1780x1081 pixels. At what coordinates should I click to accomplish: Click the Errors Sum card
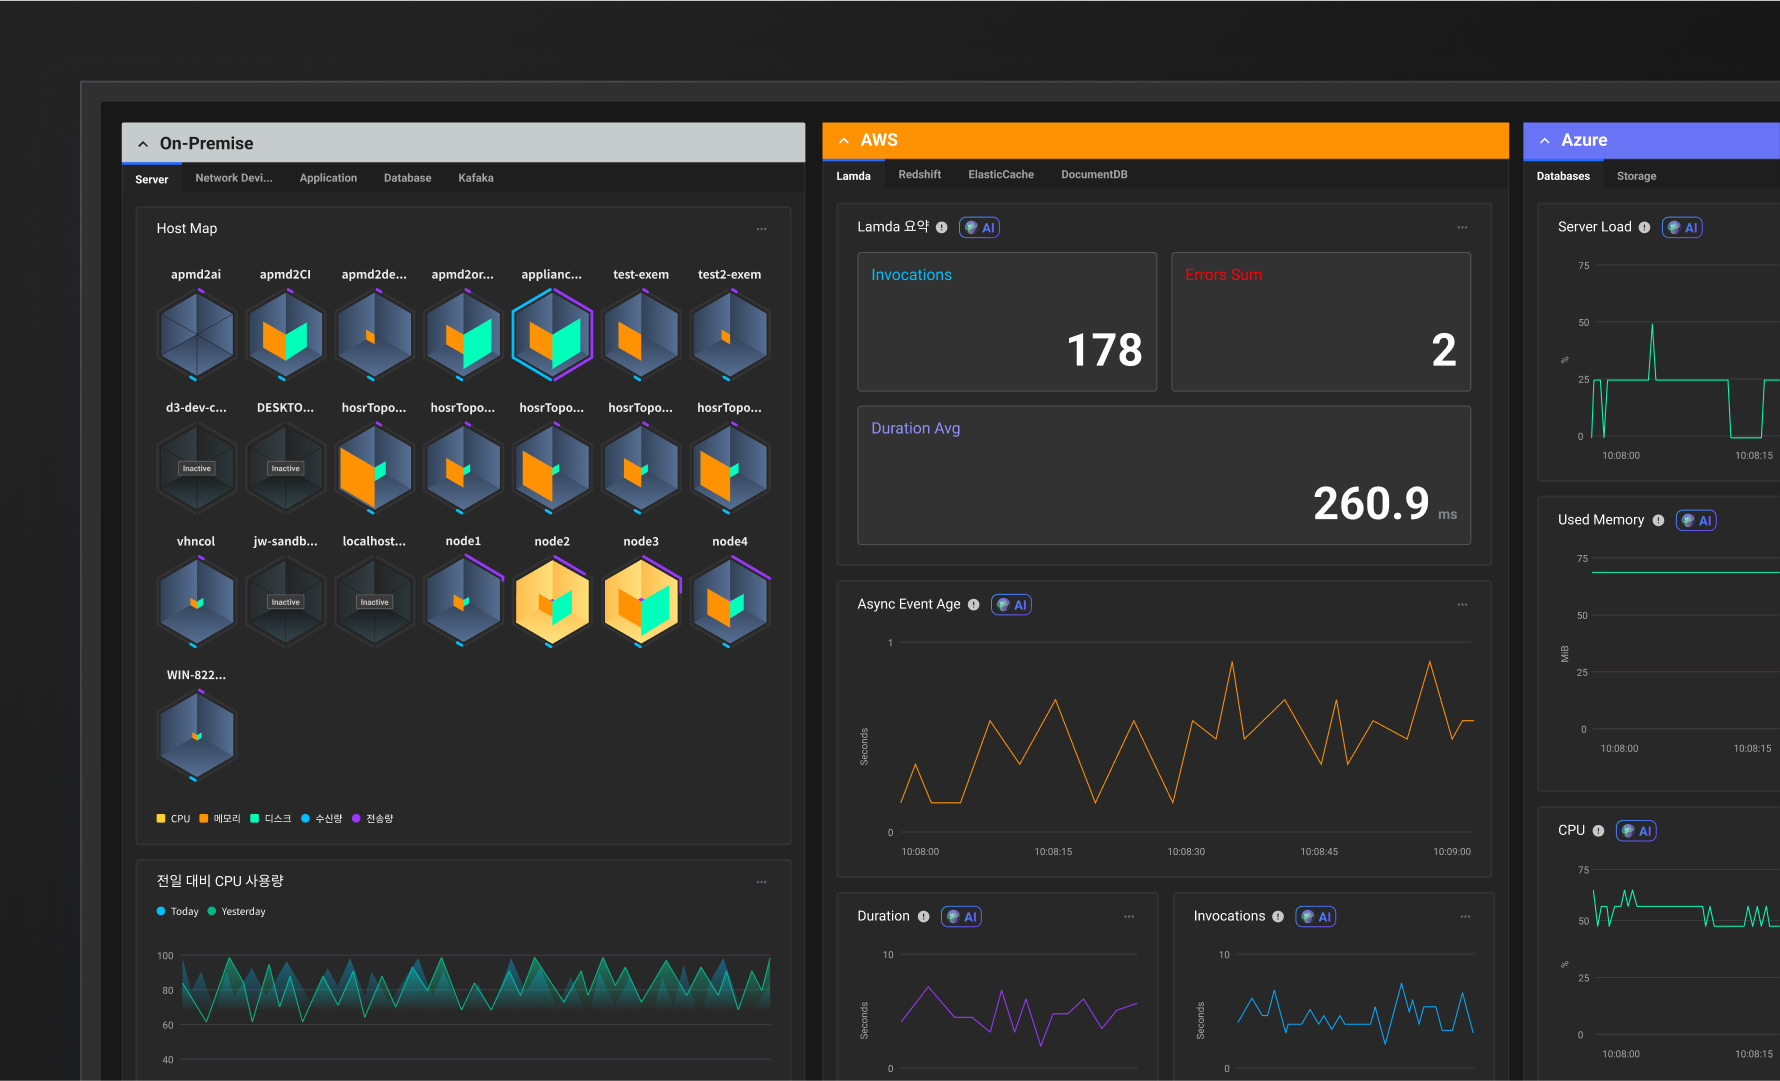1320,321
